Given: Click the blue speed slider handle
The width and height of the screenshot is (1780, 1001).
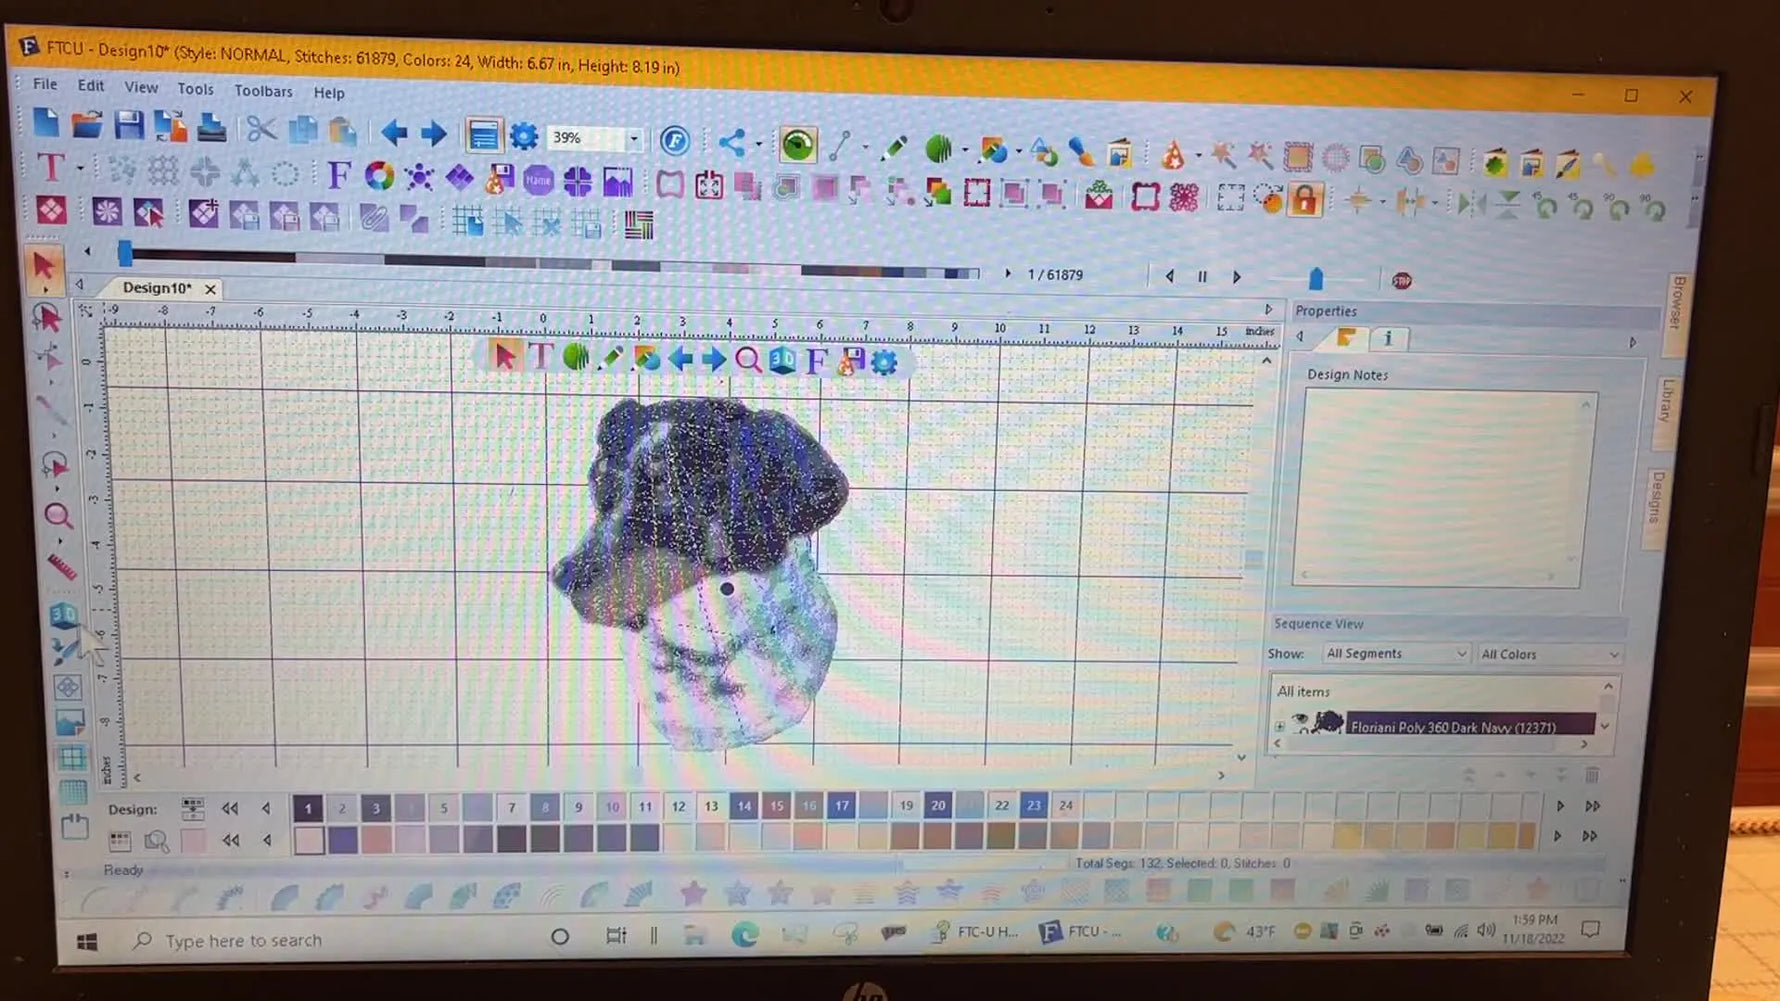Looking at the screenshot, I should (x=1316, y=279).
